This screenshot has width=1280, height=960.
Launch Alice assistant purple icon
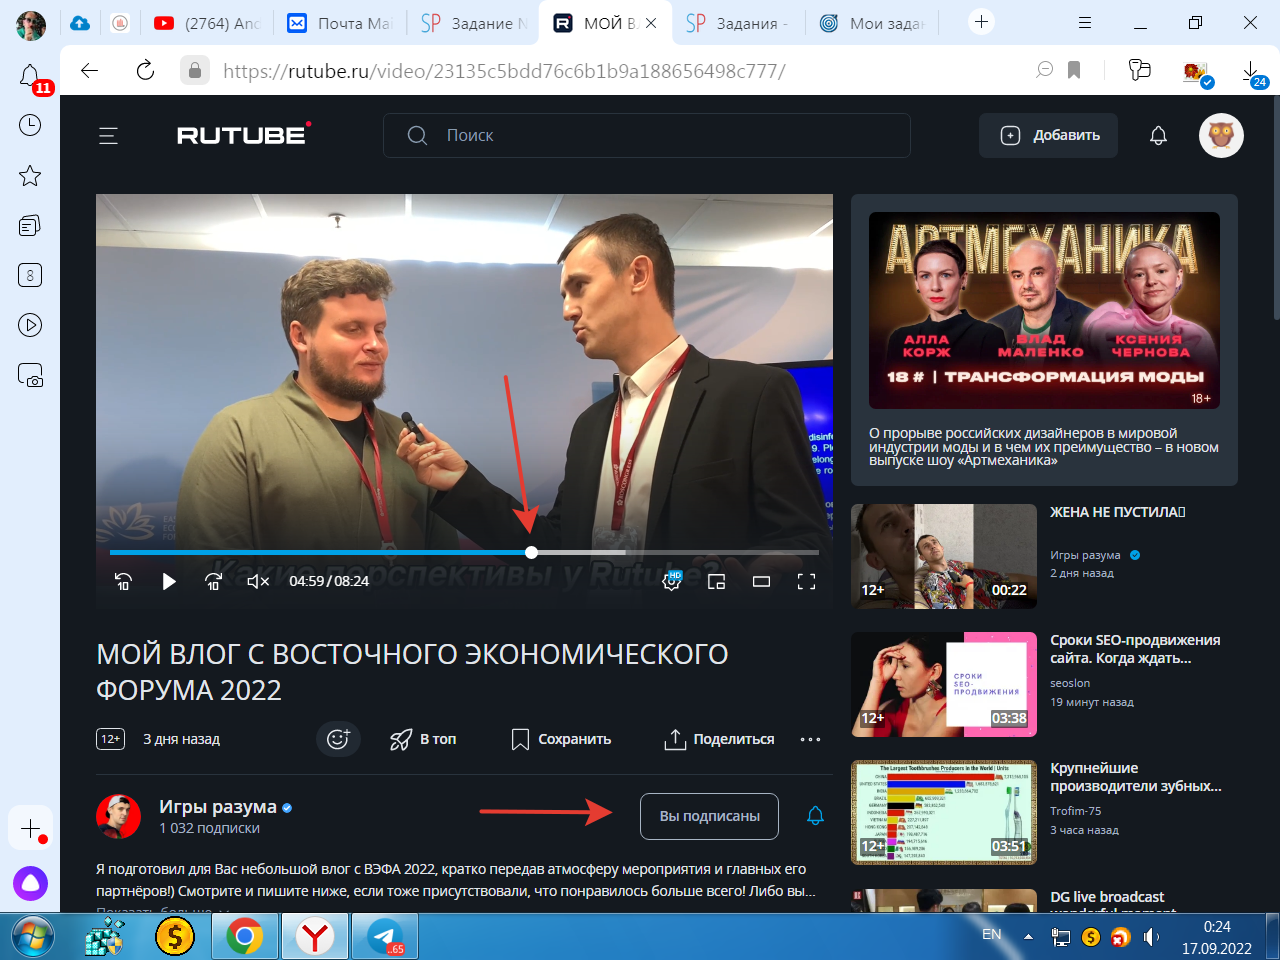(x=30, y=883)
